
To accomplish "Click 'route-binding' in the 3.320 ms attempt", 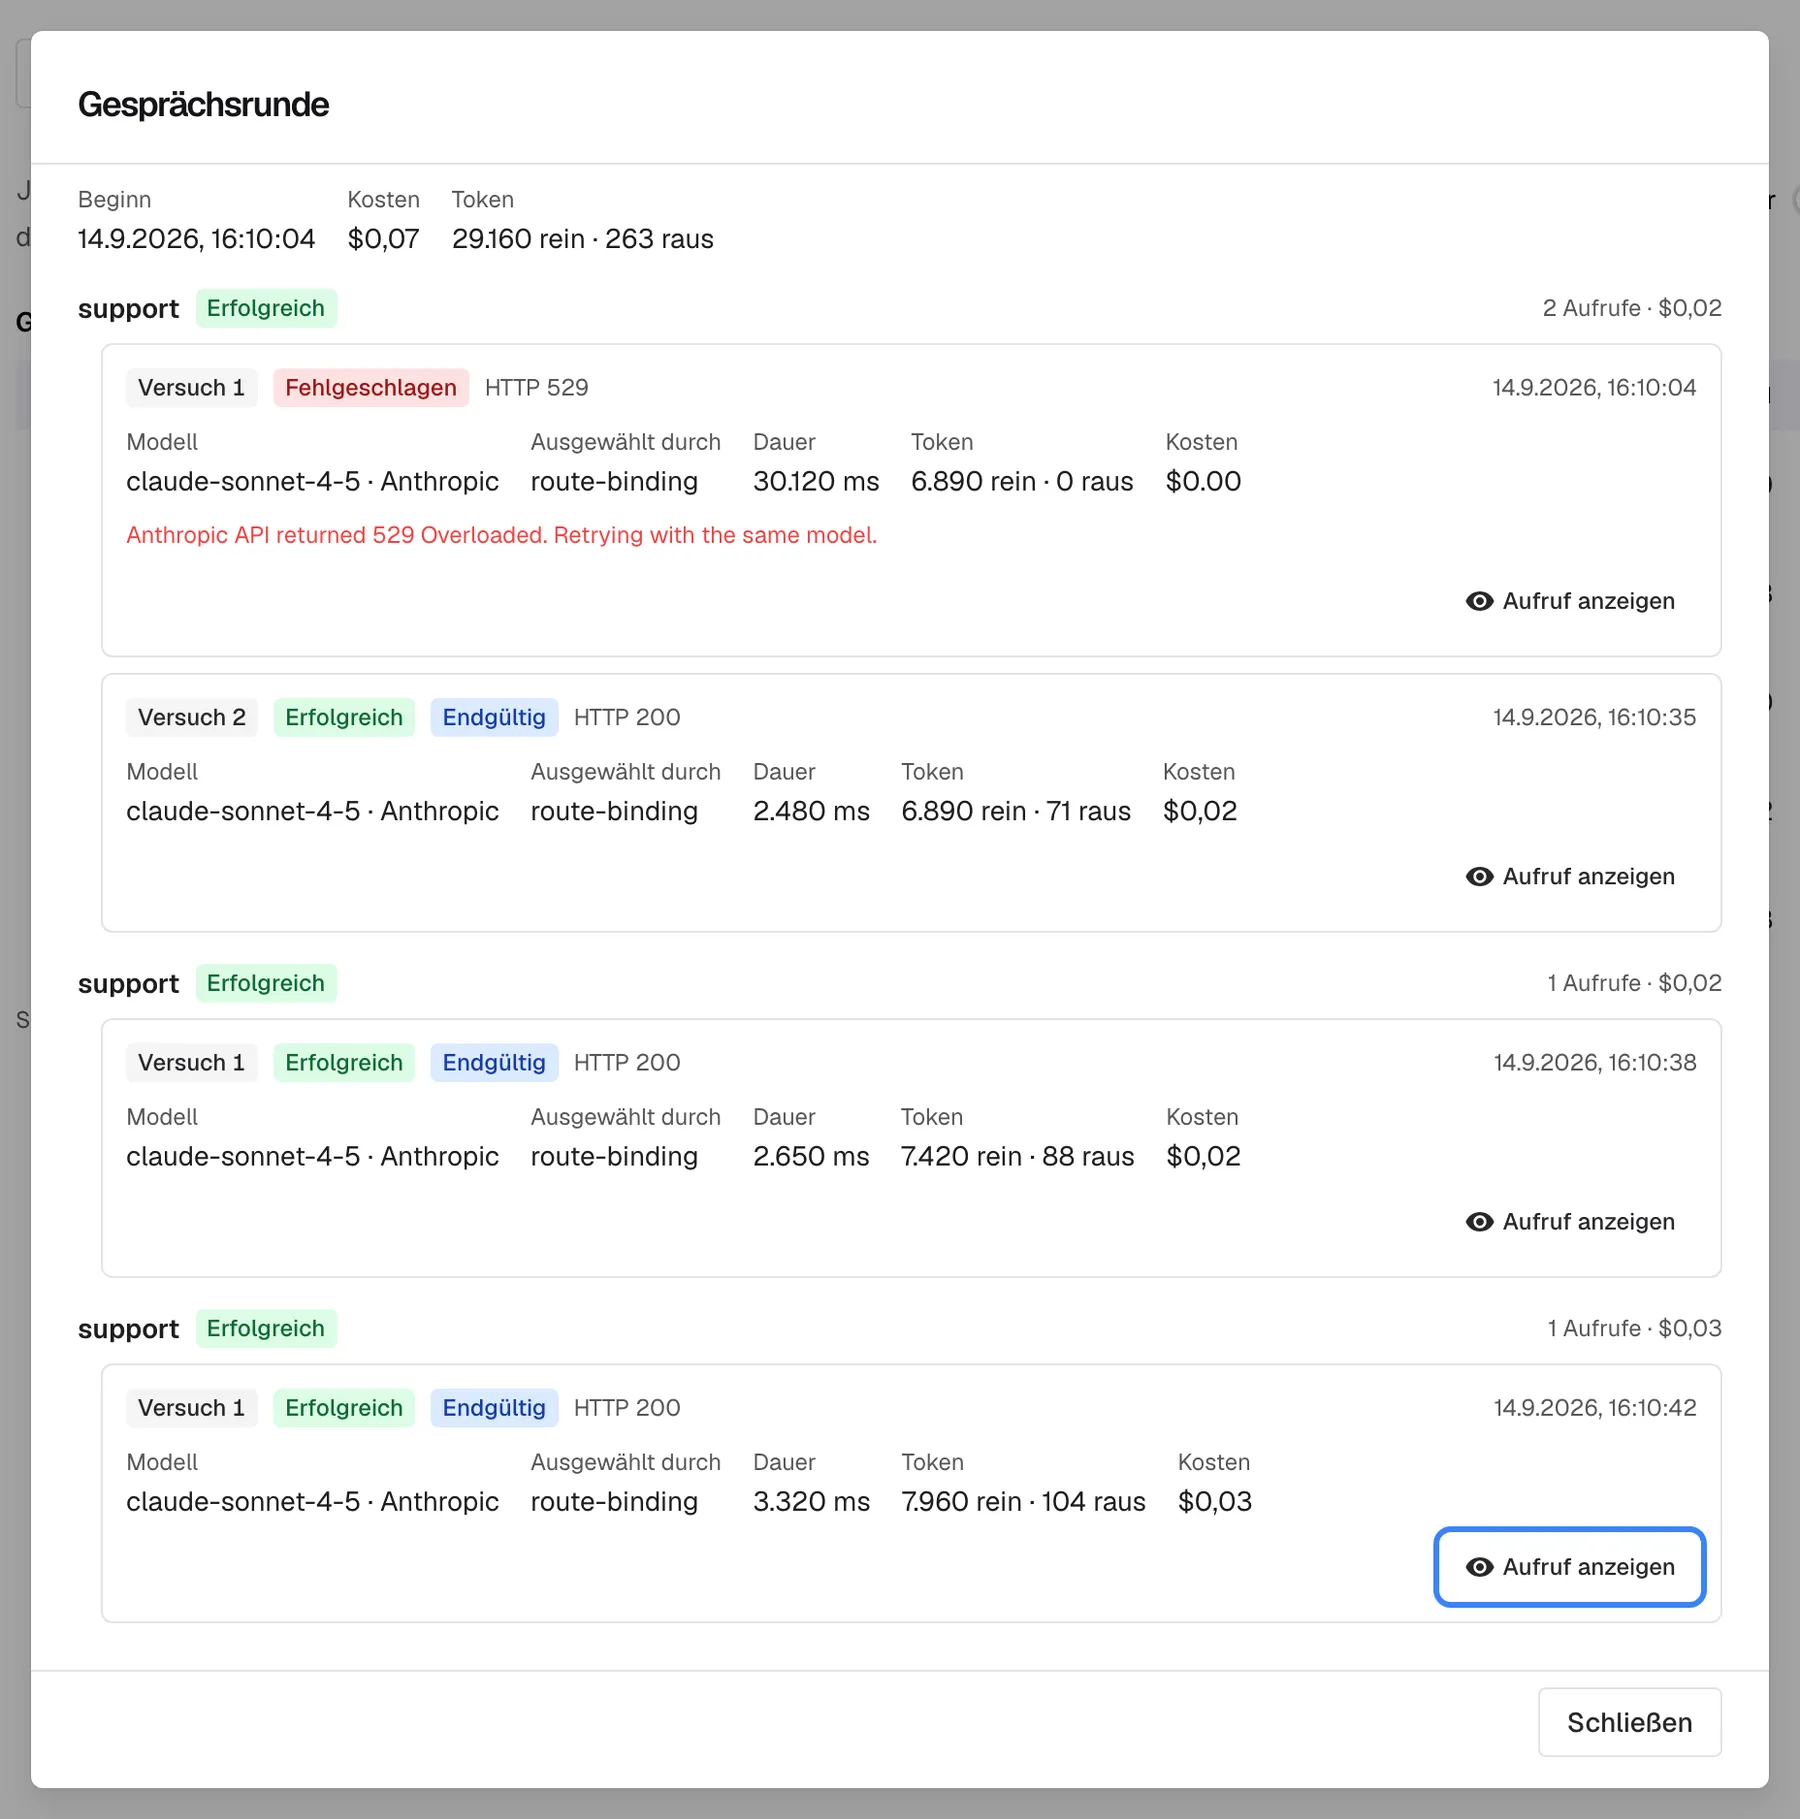I will click(614, 1501).
